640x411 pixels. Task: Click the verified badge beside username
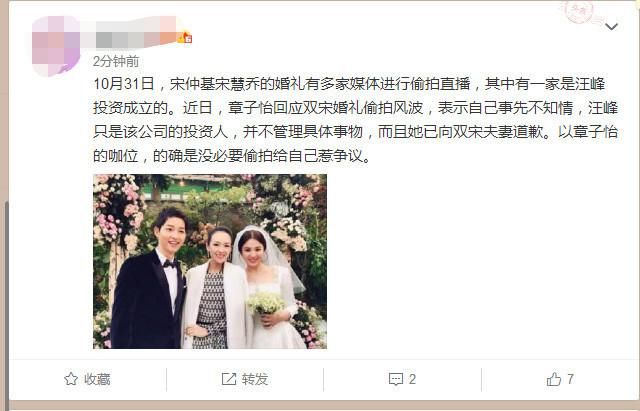pos(185,38)
